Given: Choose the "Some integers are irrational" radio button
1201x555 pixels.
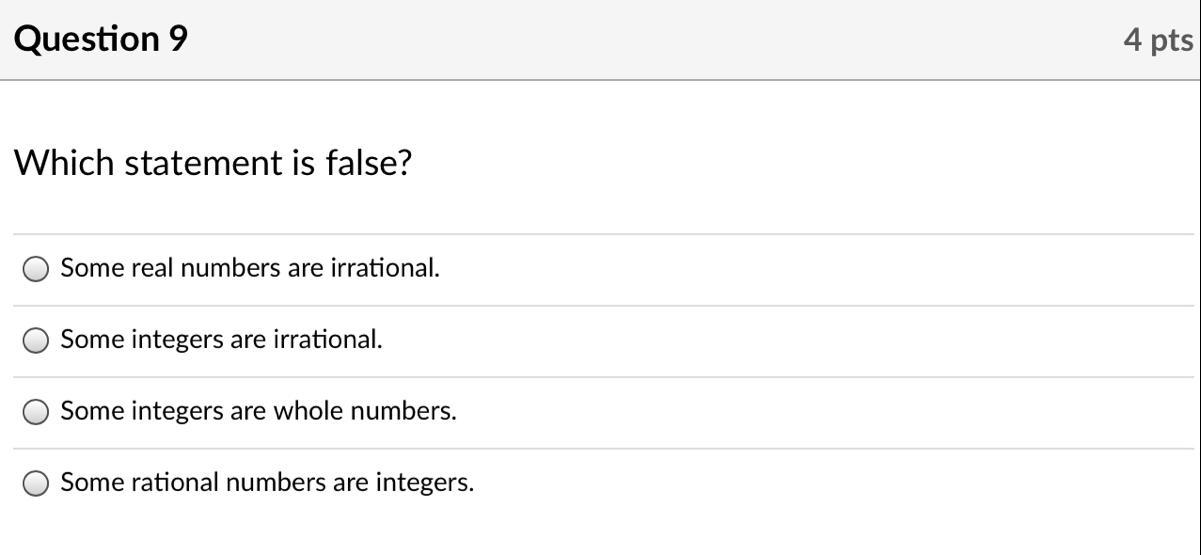Looking at the screenshot, I should [36, 341].
